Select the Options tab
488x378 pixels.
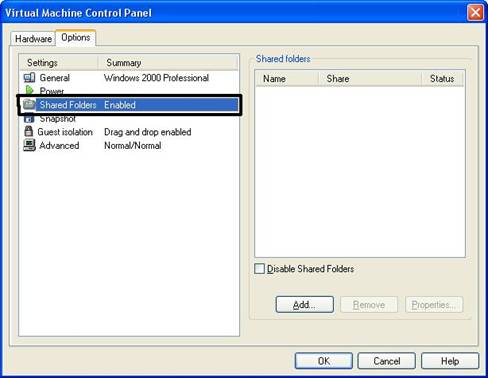click(76, 37)
